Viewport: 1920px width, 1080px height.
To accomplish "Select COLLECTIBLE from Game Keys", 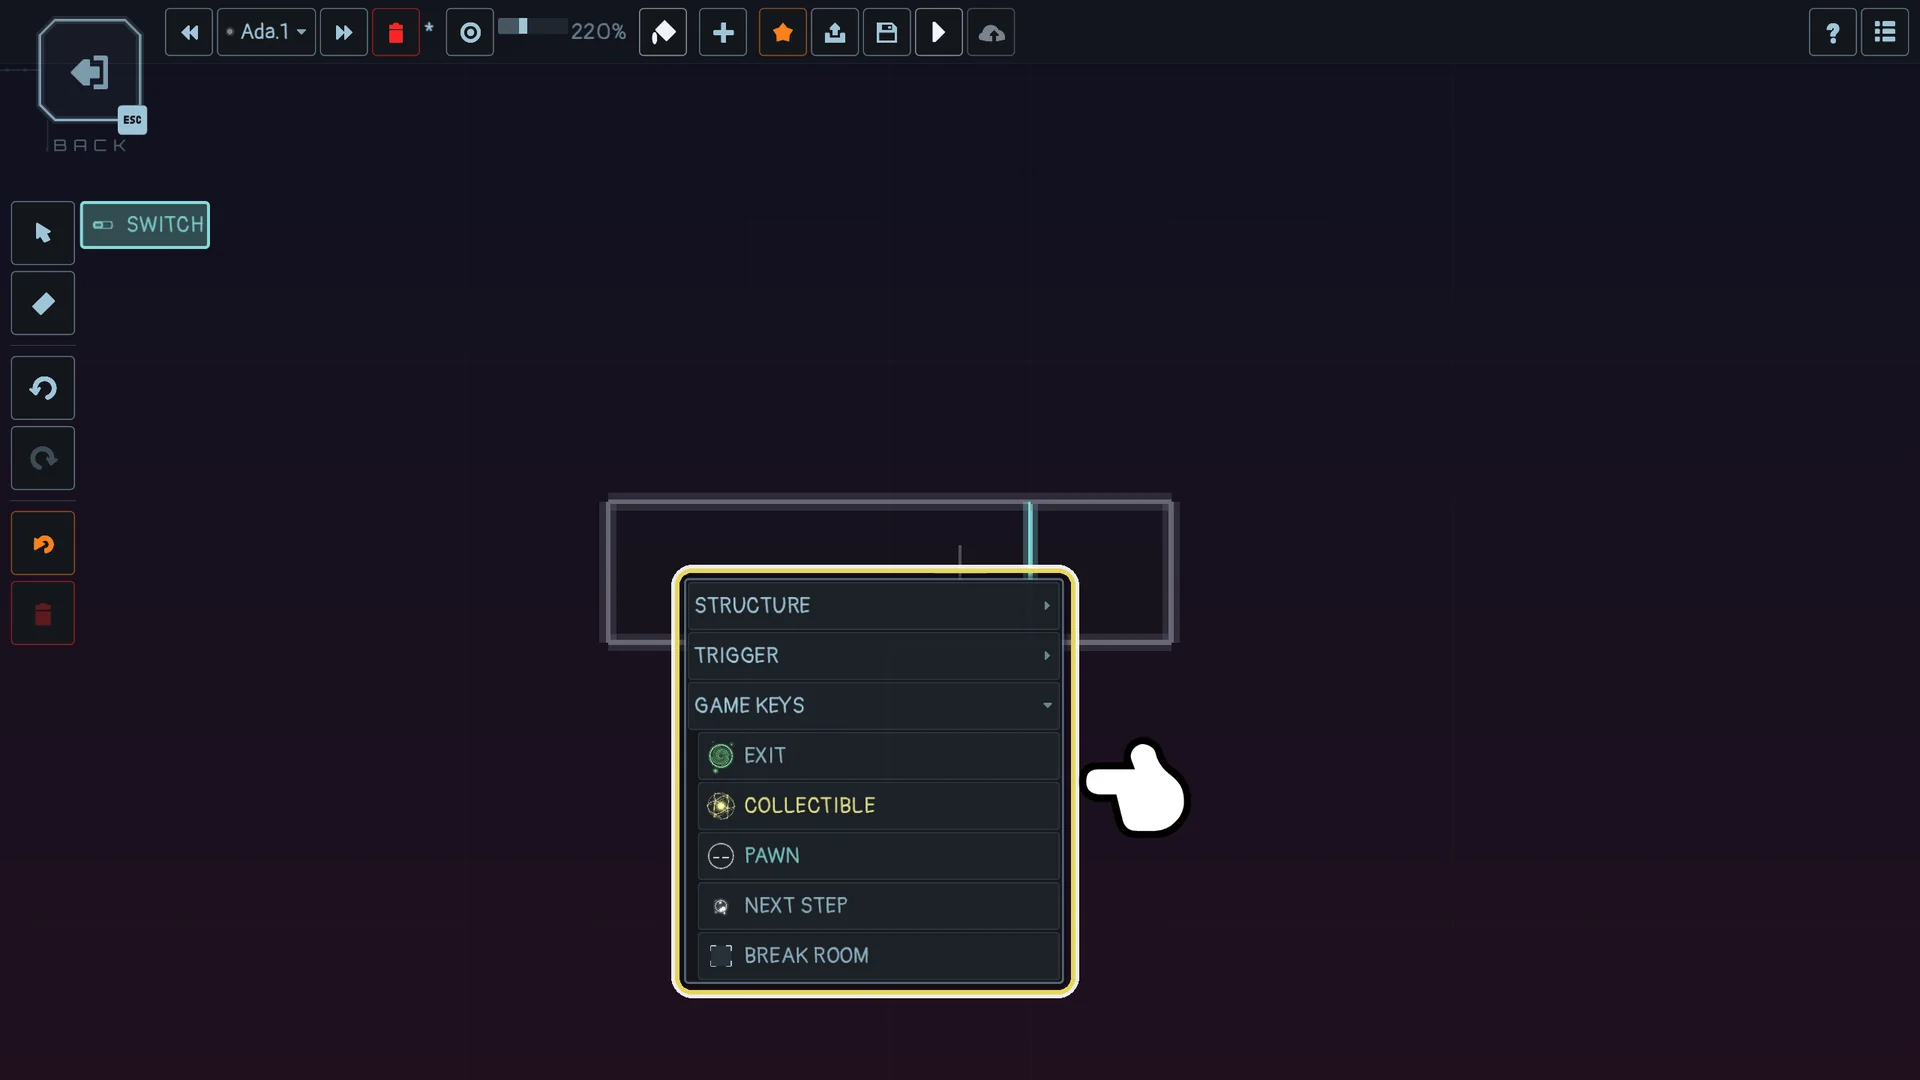I will coord(878,805).
